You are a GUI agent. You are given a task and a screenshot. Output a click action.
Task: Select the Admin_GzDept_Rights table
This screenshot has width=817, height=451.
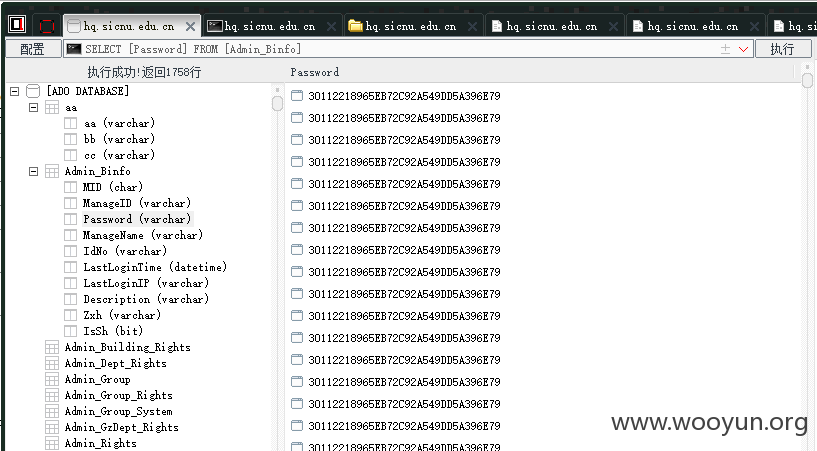122,428
